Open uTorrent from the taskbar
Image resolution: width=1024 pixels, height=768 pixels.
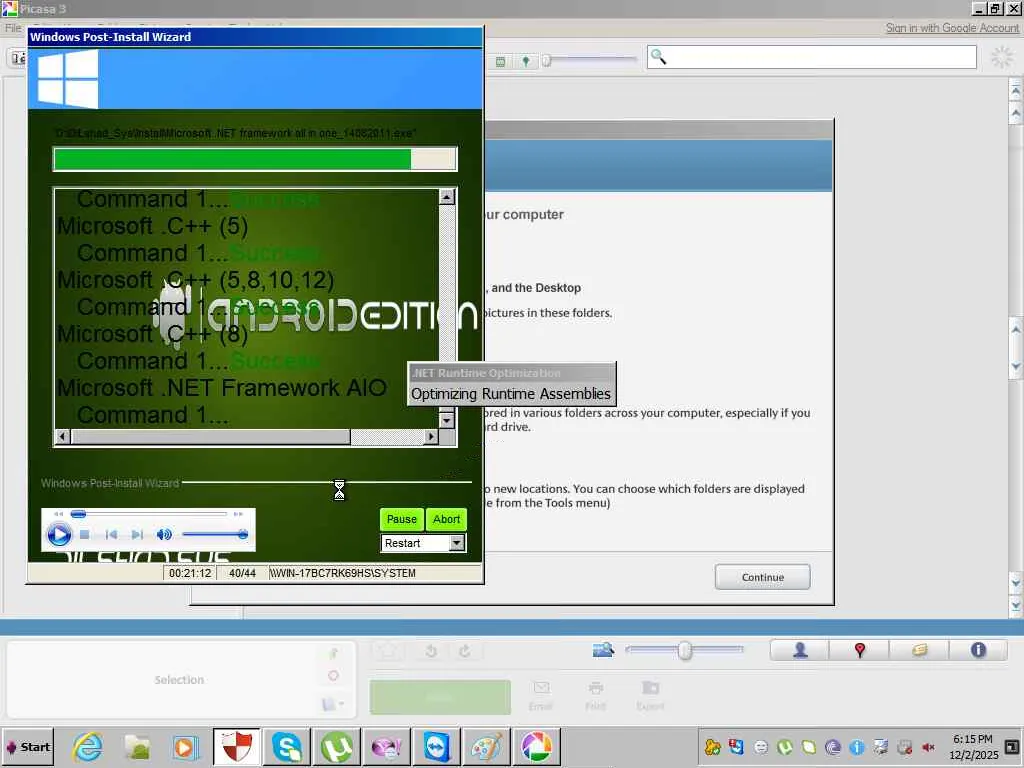point(336,747)
